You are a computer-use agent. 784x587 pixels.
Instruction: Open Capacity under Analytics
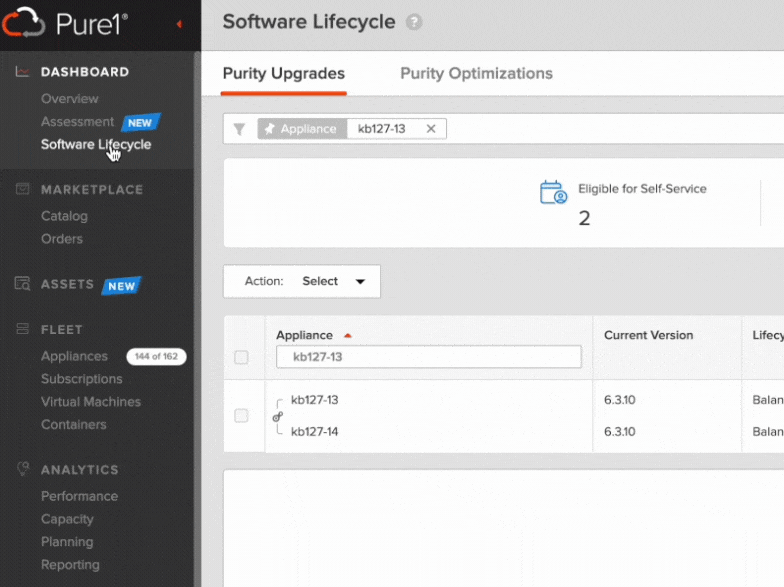(x=67, y=519)
